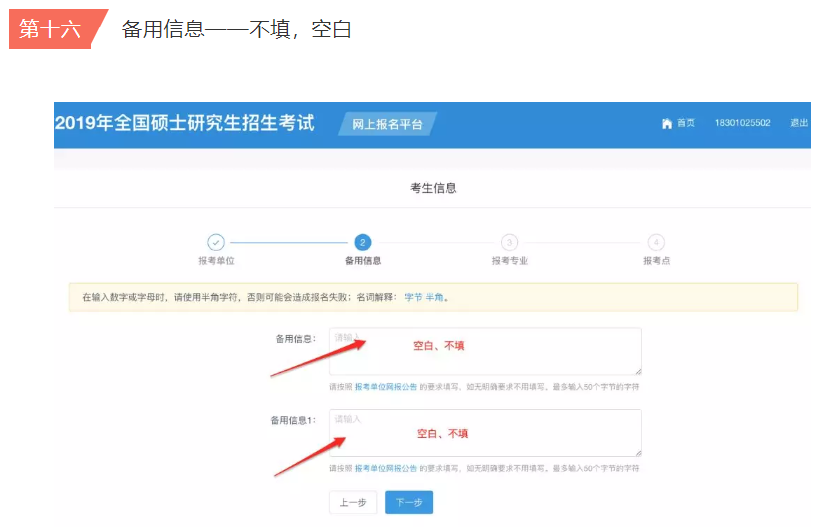Click resize handle of 备用信息 text area
The image size is (840, 528).
pos(636,370)
